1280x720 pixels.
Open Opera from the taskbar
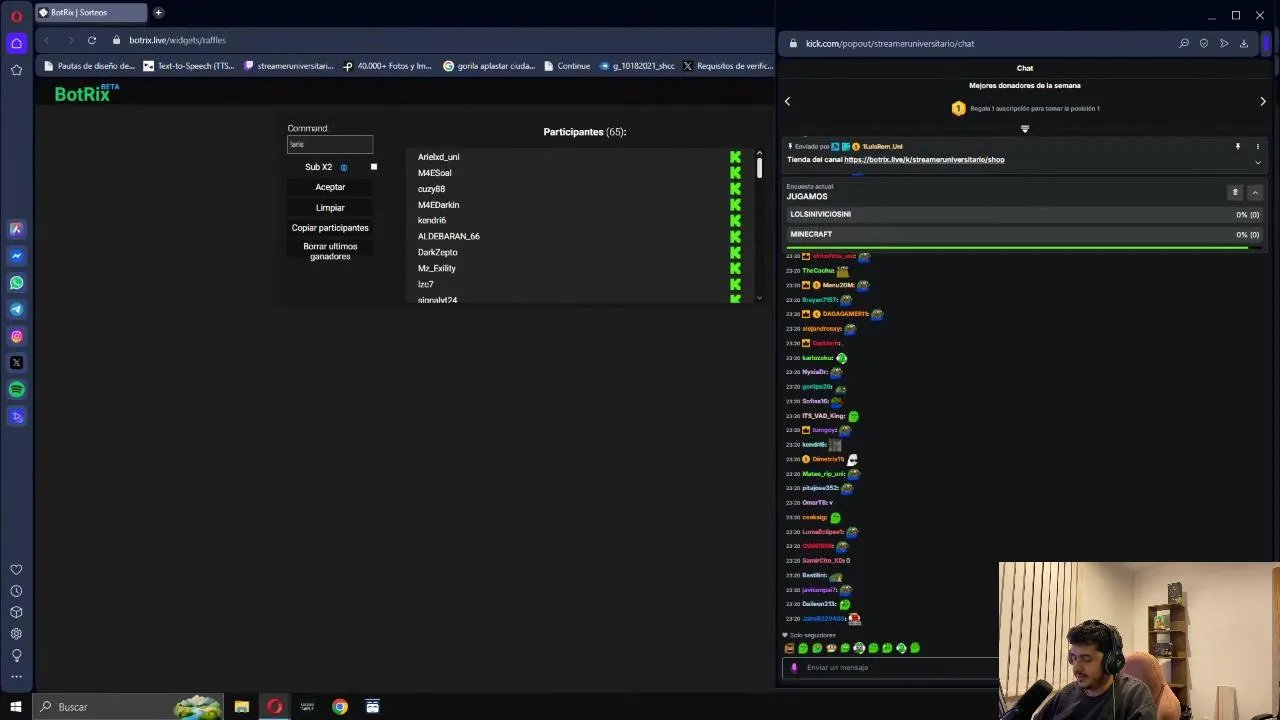[x=274, y=707]
